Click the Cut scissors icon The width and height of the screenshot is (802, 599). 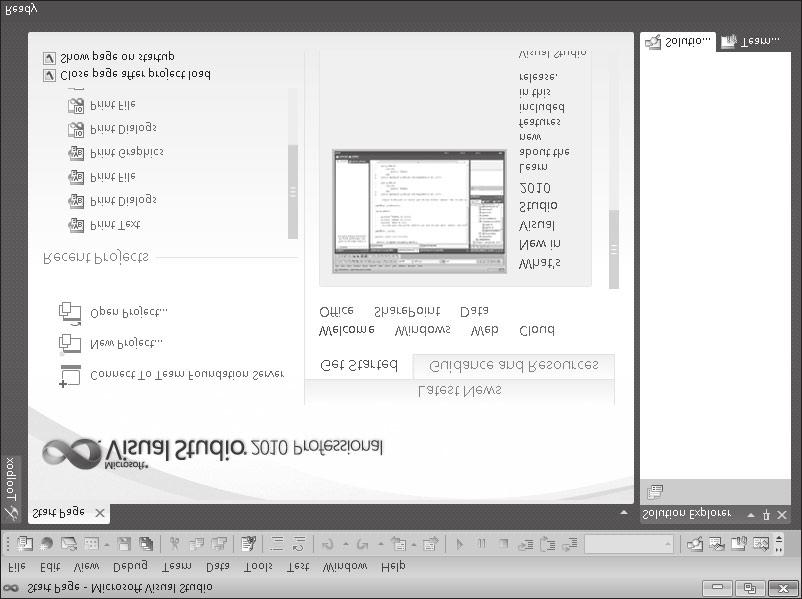pos(174,544)
